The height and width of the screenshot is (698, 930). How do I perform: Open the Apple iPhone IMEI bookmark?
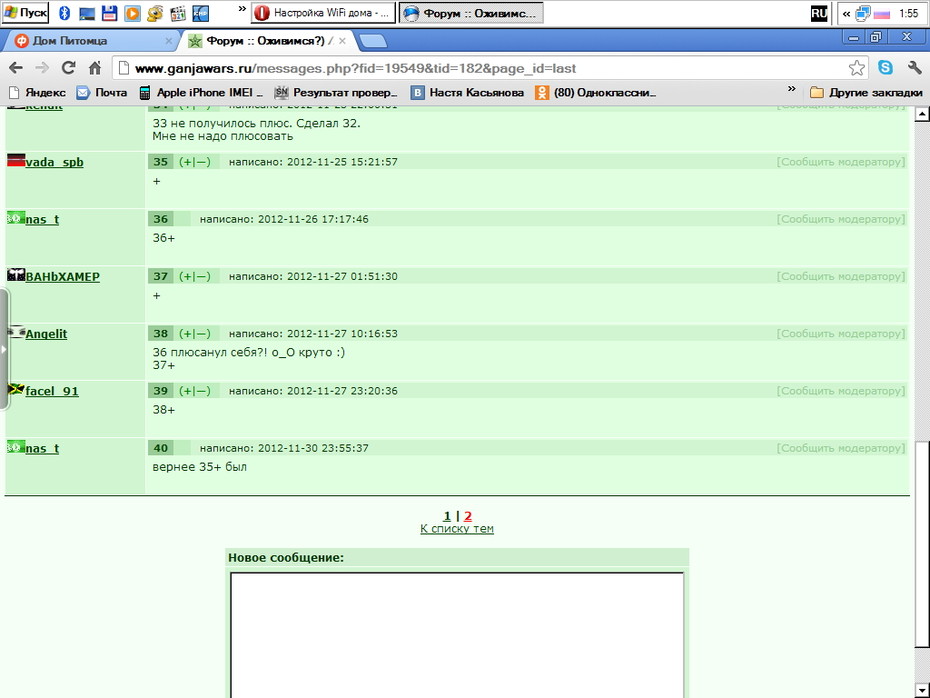coord(200,93)
